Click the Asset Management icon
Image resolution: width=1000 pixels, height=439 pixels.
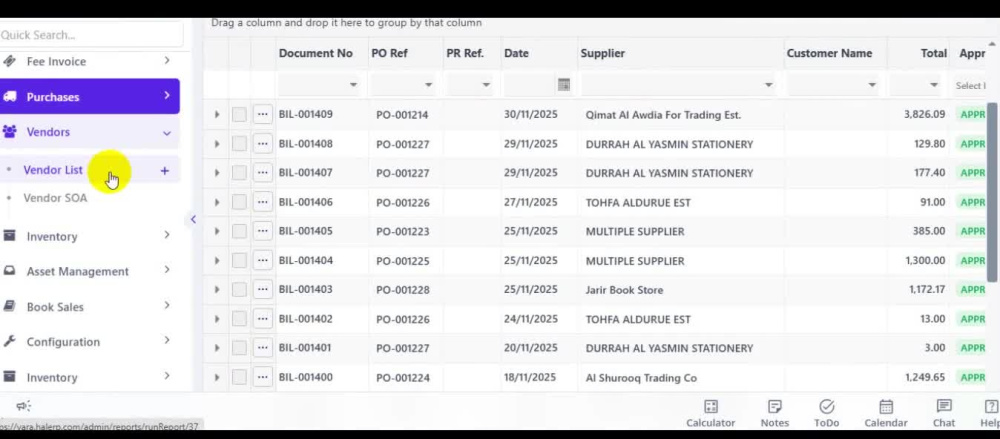[10, 271]
